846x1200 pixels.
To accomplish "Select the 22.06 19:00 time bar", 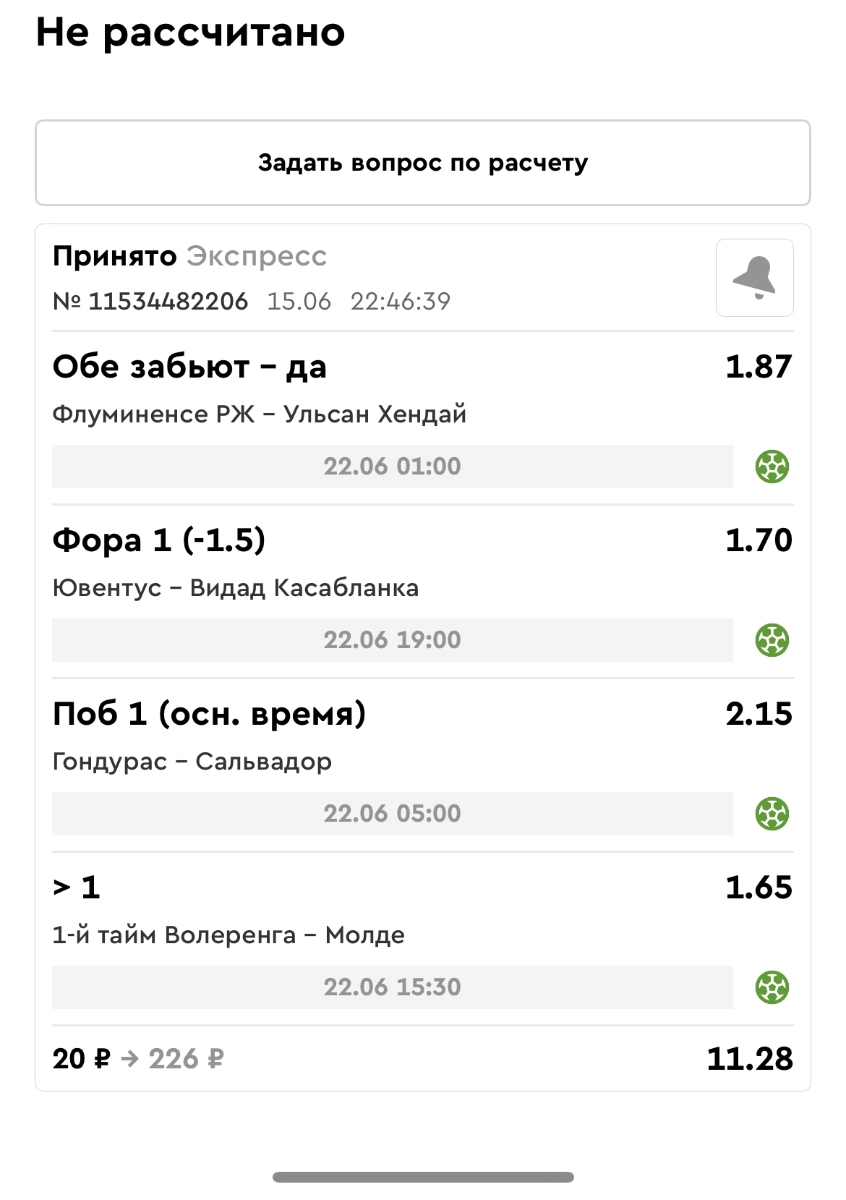I will tap(392, 640).
